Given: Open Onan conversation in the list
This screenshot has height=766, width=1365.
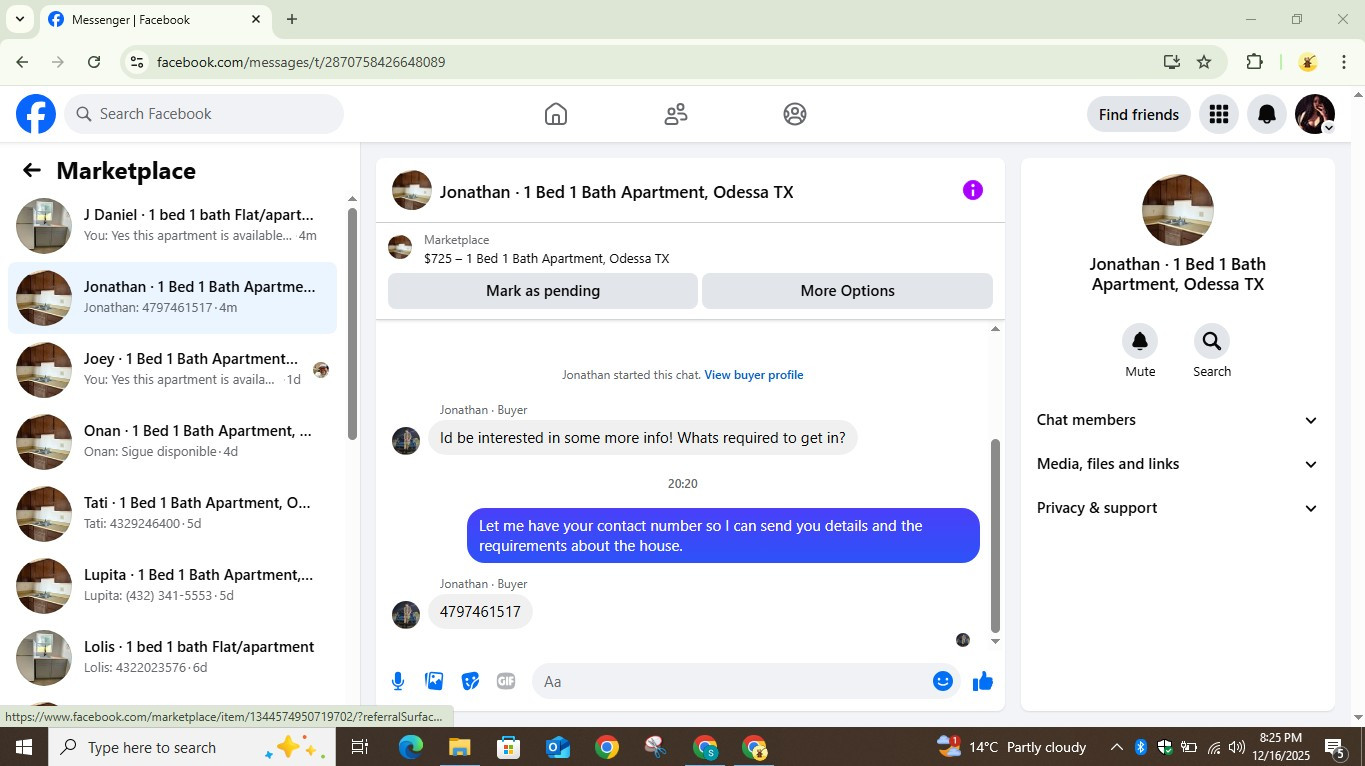Looking at the screenshot, I should (x=172, y=442).
